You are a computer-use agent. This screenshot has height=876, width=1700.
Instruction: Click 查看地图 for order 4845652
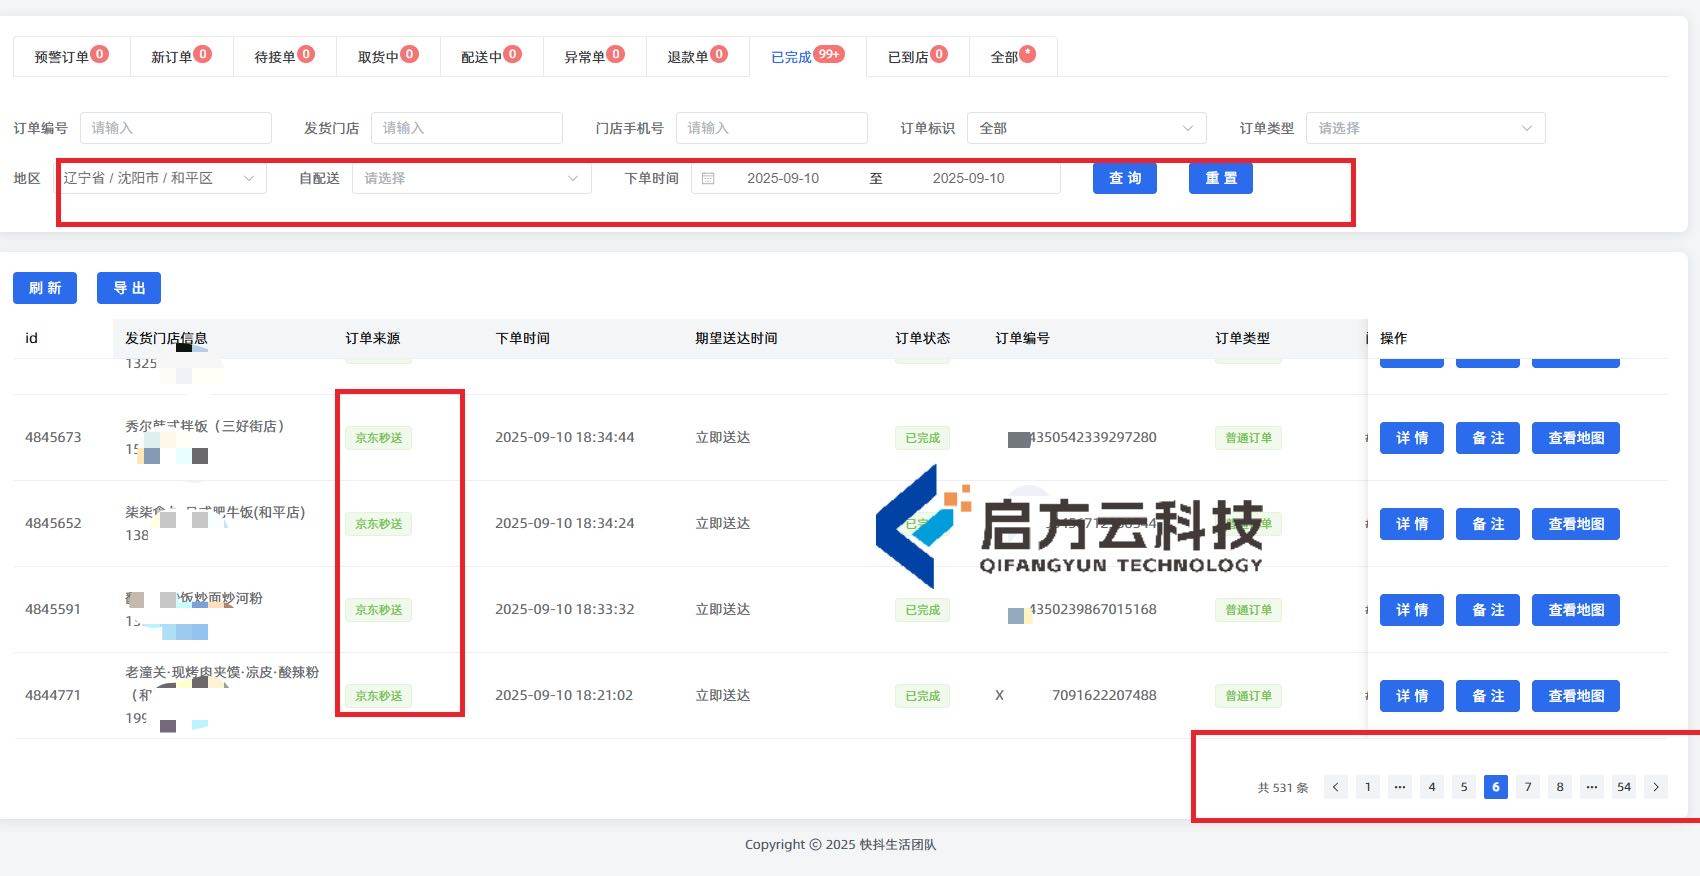(1576, 524)
